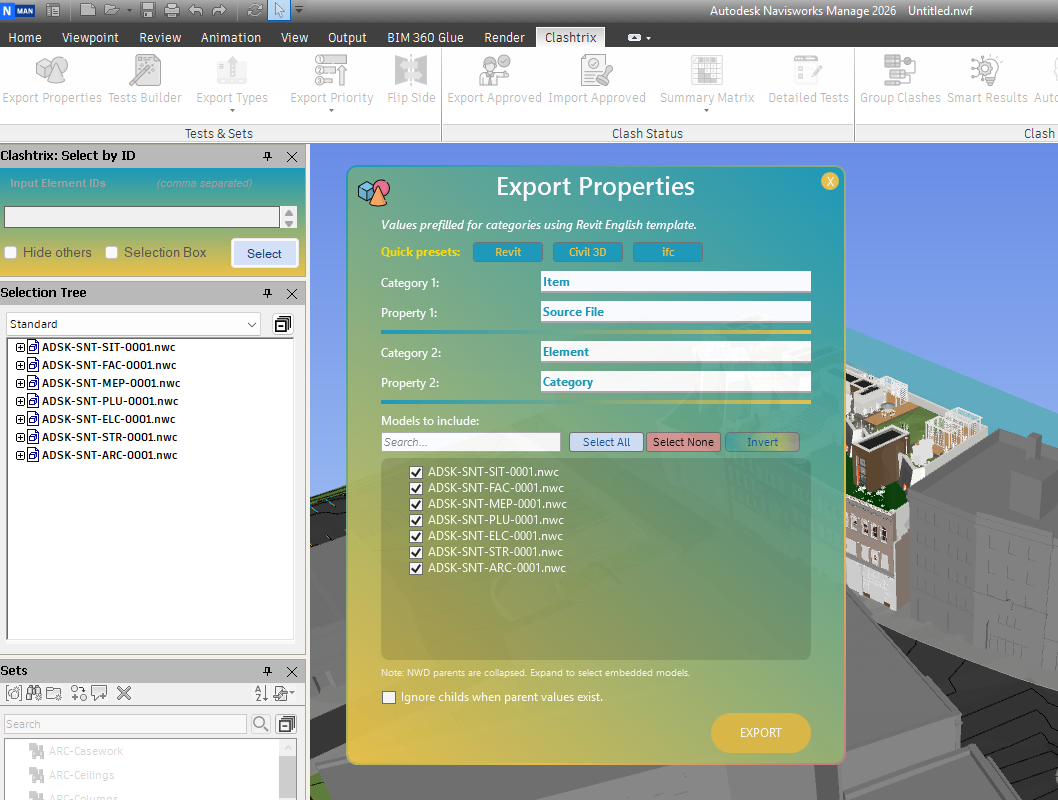Toggle the Hide others checkbox
Screen dimensions: 1058x800
[x=10, y=253]
